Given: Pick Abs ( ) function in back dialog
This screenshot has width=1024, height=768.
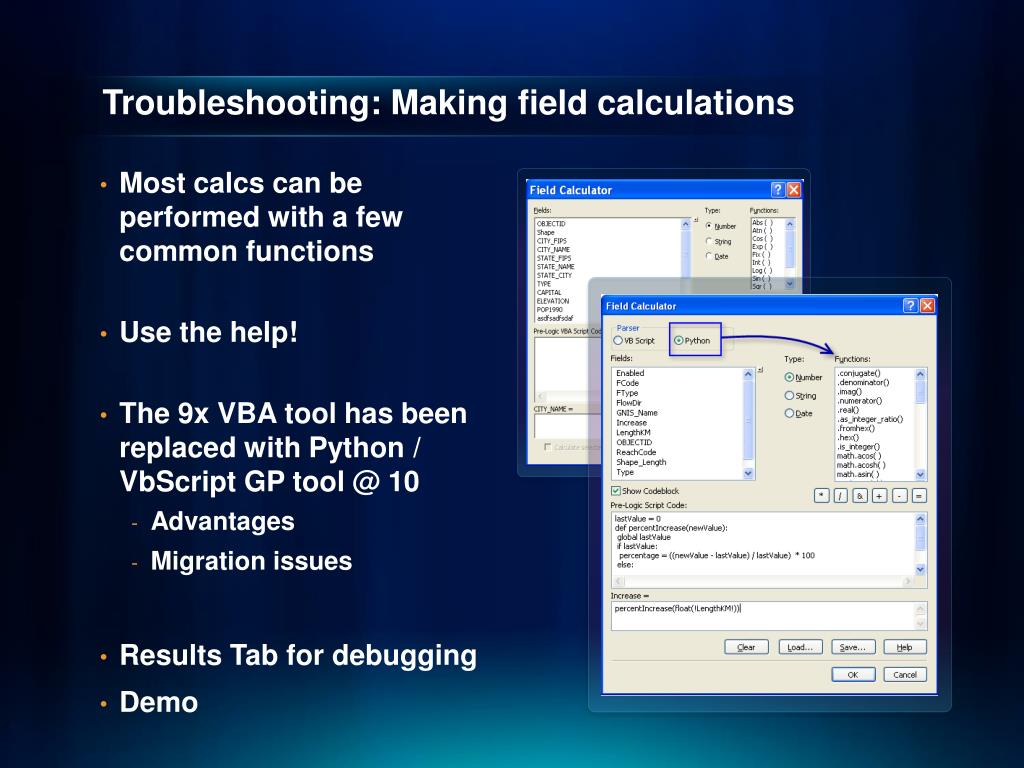Looking at the screenshot, I should coord(762,223).
